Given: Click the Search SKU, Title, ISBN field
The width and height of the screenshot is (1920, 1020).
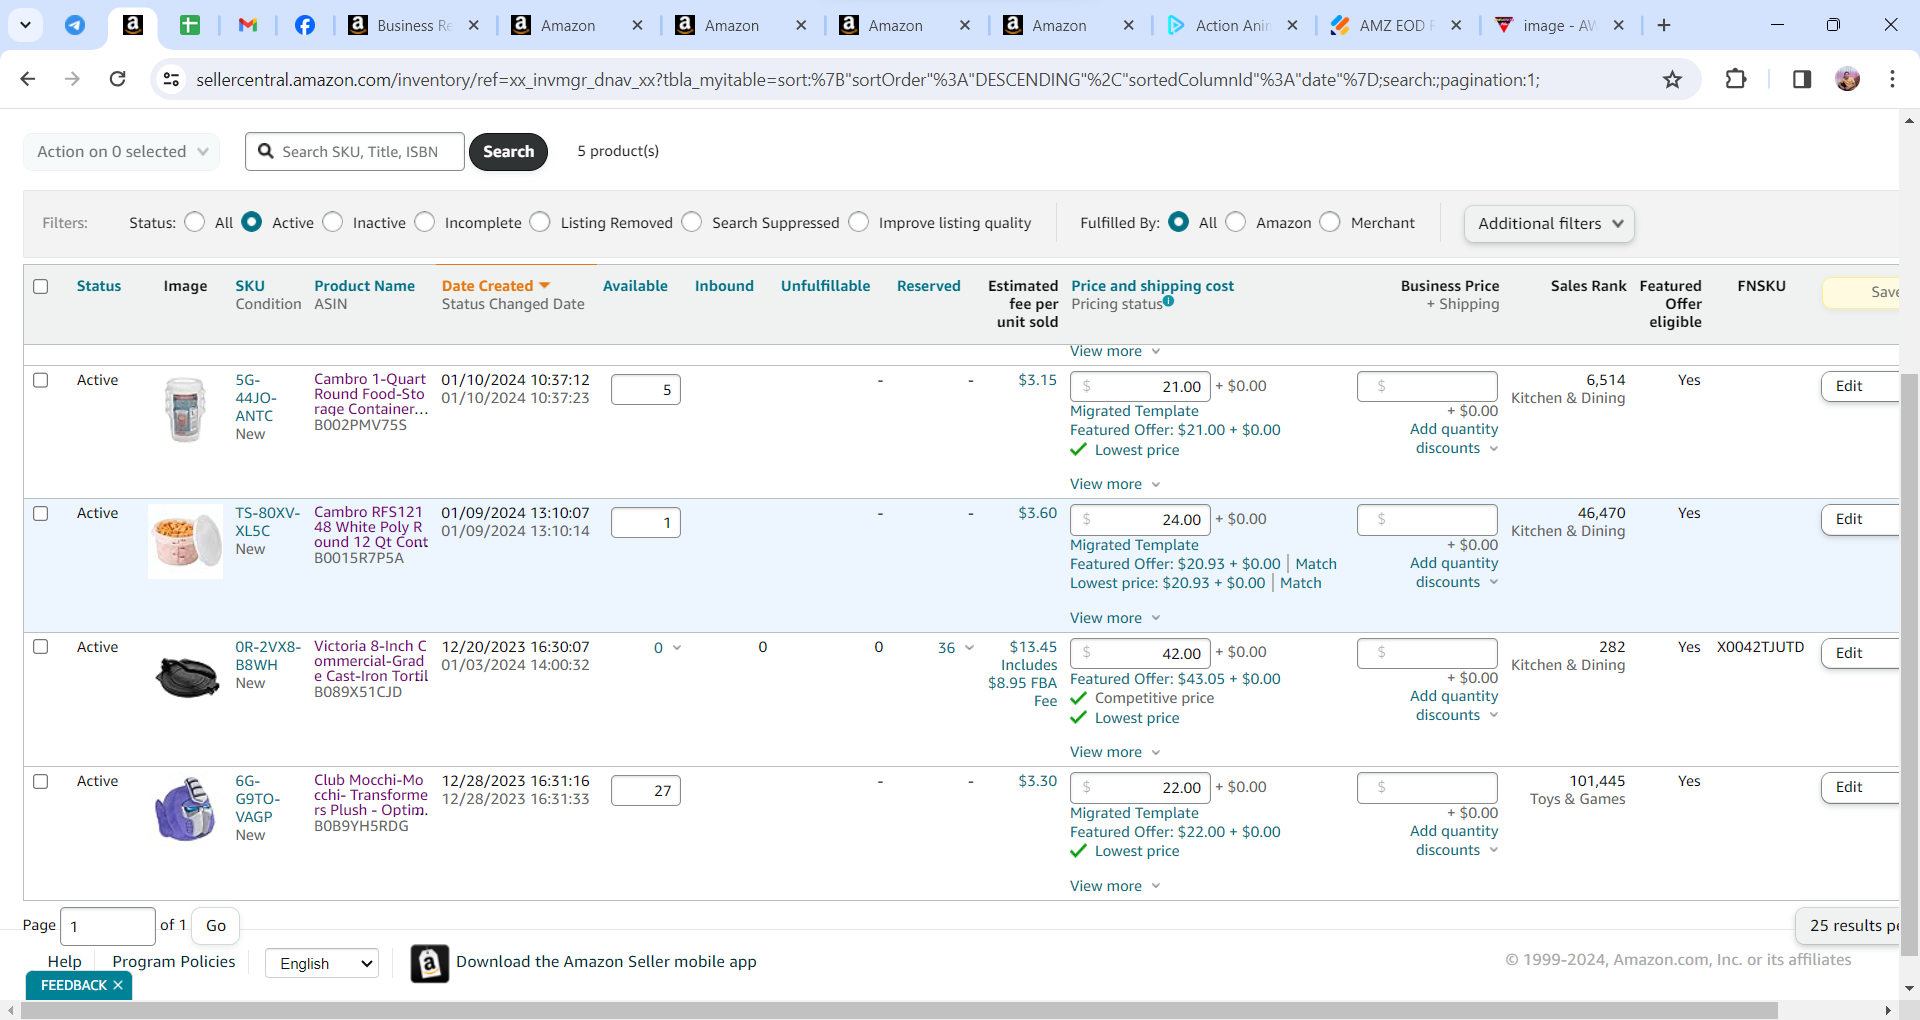Looking at the screenshot, I should [x=355, y=152].
